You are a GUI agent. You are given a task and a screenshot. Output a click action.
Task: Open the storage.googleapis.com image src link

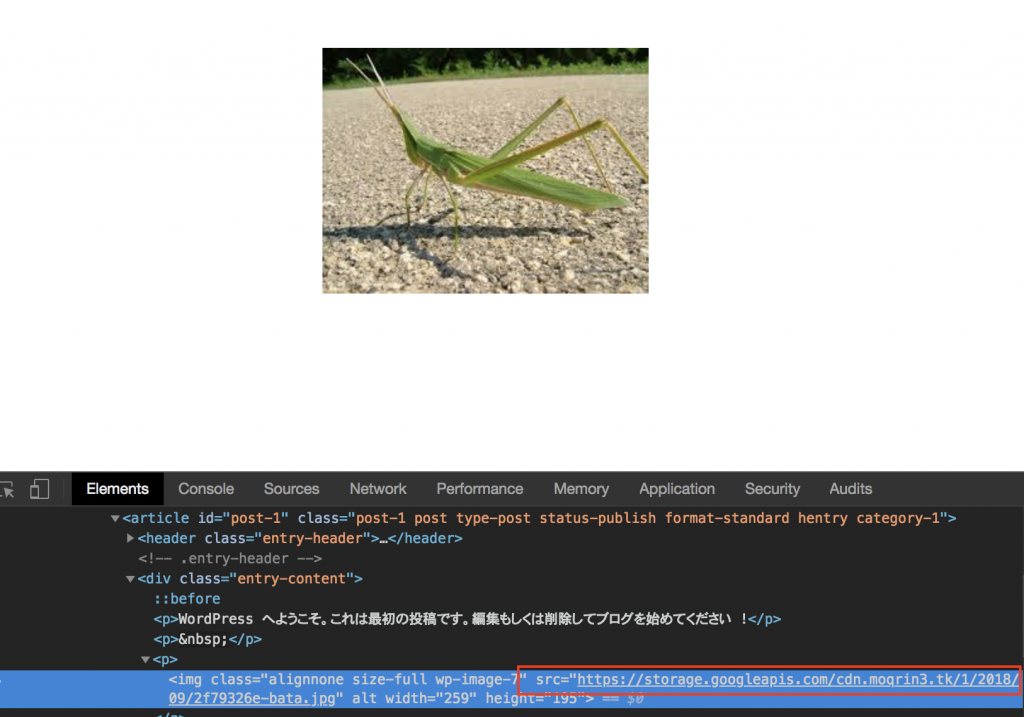pos(797,680)
